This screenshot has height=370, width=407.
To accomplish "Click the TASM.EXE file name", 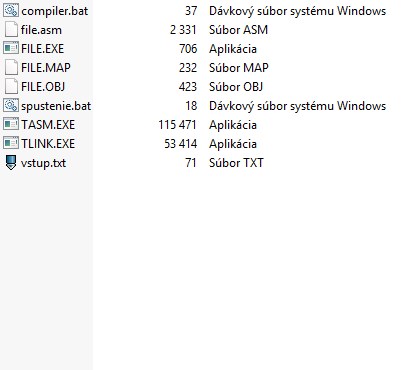I will pos(48,125).
